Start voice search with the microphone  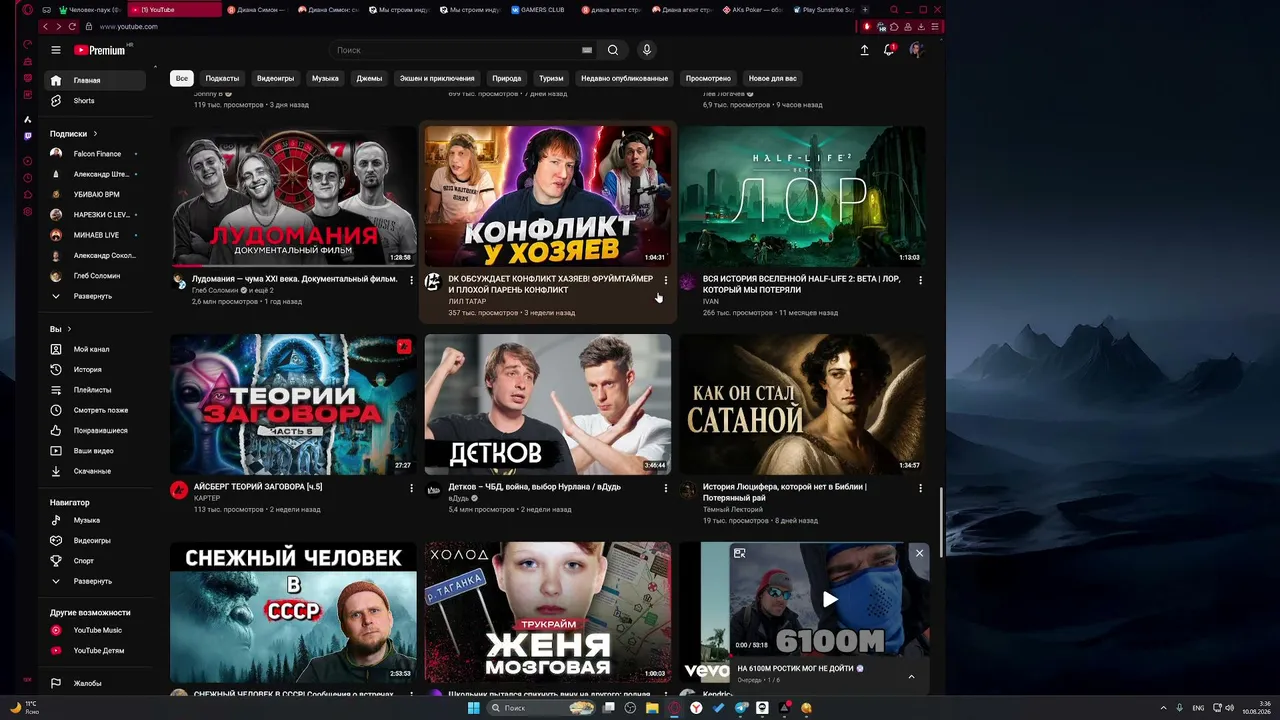point(647,50)
